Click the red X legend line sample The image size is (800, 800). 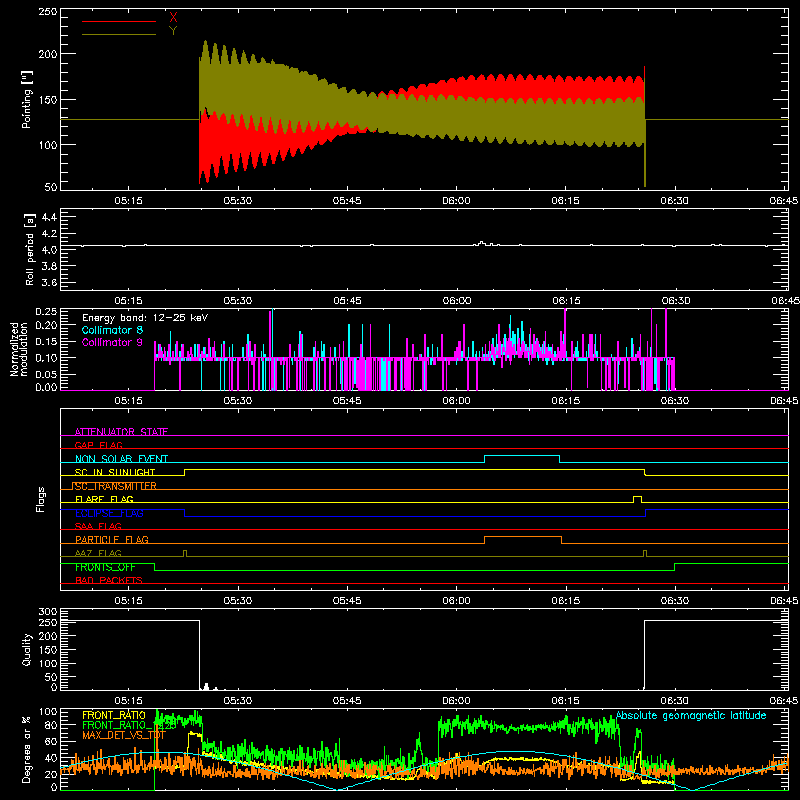[119, 21]
